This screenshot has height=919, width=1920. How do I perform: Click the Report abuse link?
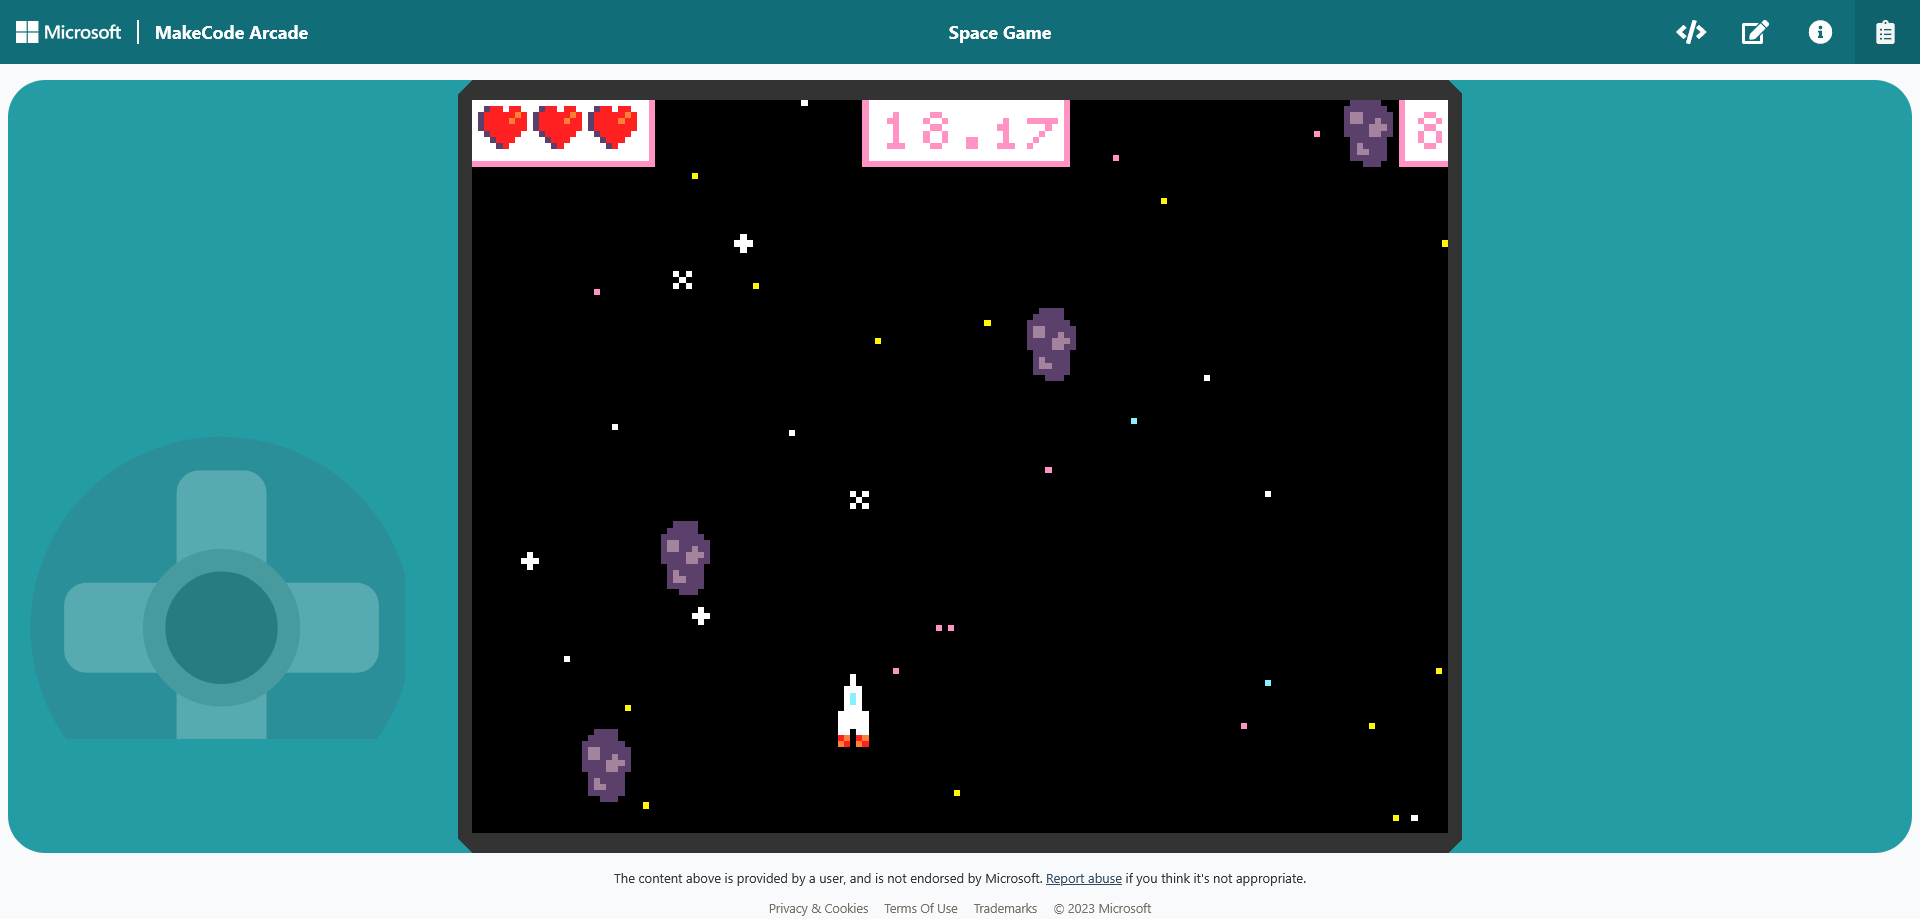[x=1084, y=879]
